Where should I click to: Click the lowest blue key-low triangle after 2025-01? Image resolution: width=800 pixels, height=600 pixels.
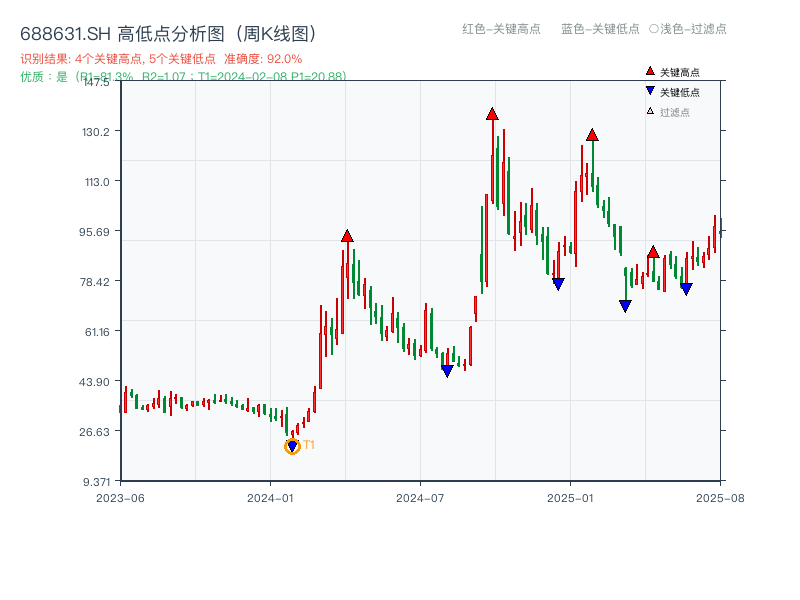point(624,305)
